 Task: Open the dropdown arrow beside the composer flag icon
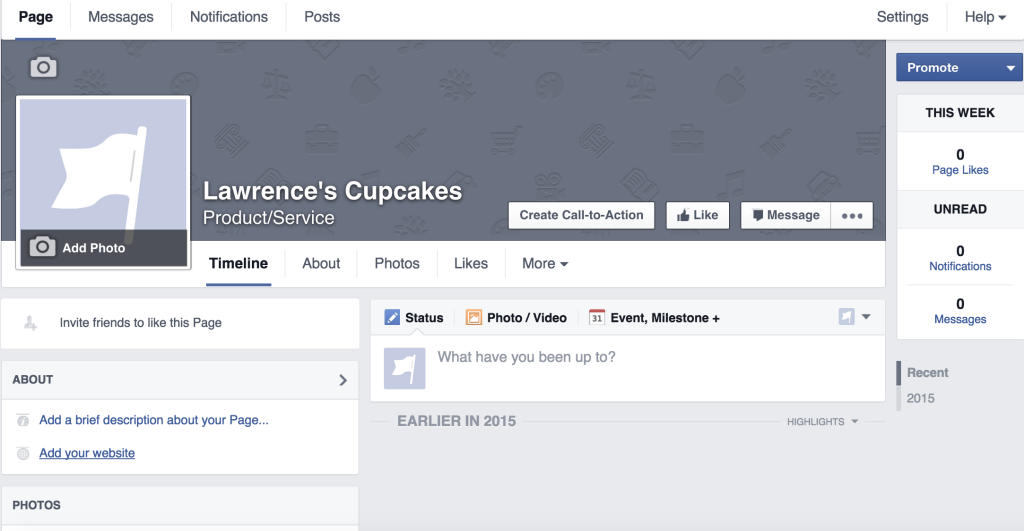pos(866,317)
